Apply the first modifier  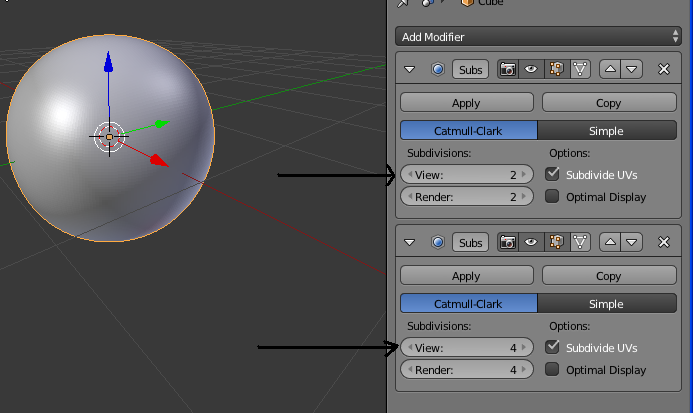(x=467, y=103)
